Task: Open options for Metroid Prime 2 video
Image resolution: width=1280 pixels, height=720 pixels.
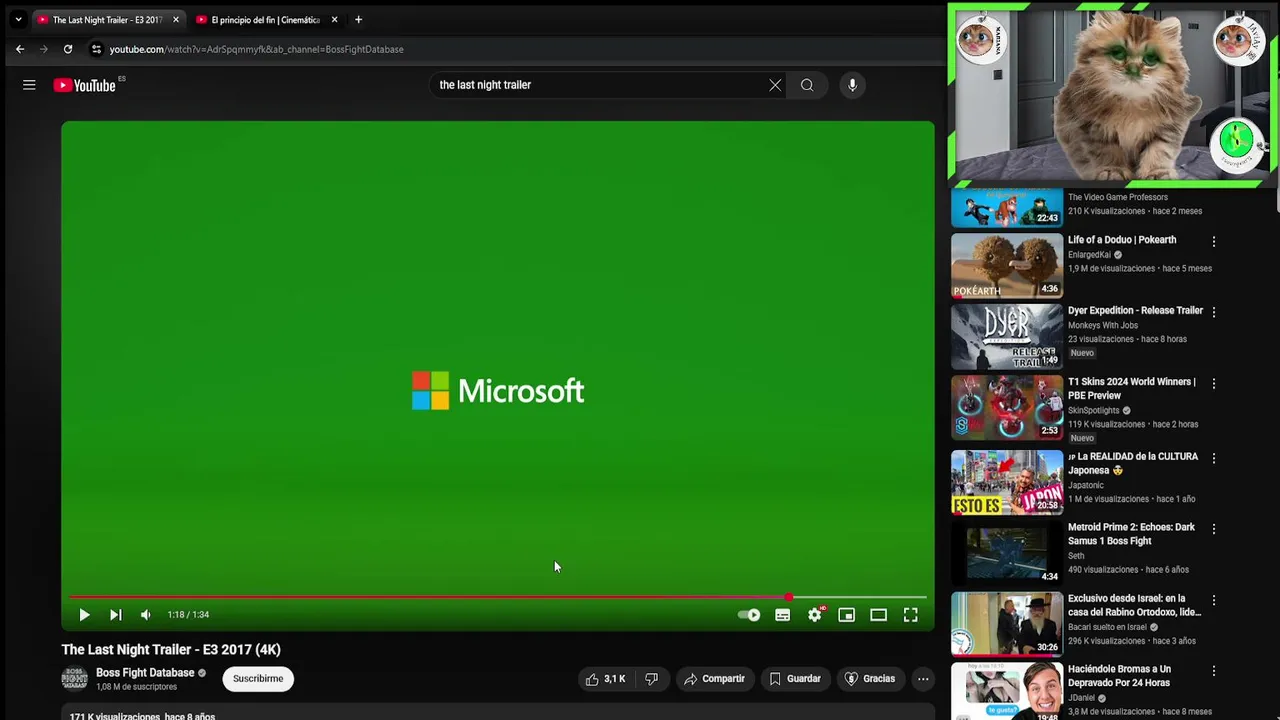Action: 1214,529
